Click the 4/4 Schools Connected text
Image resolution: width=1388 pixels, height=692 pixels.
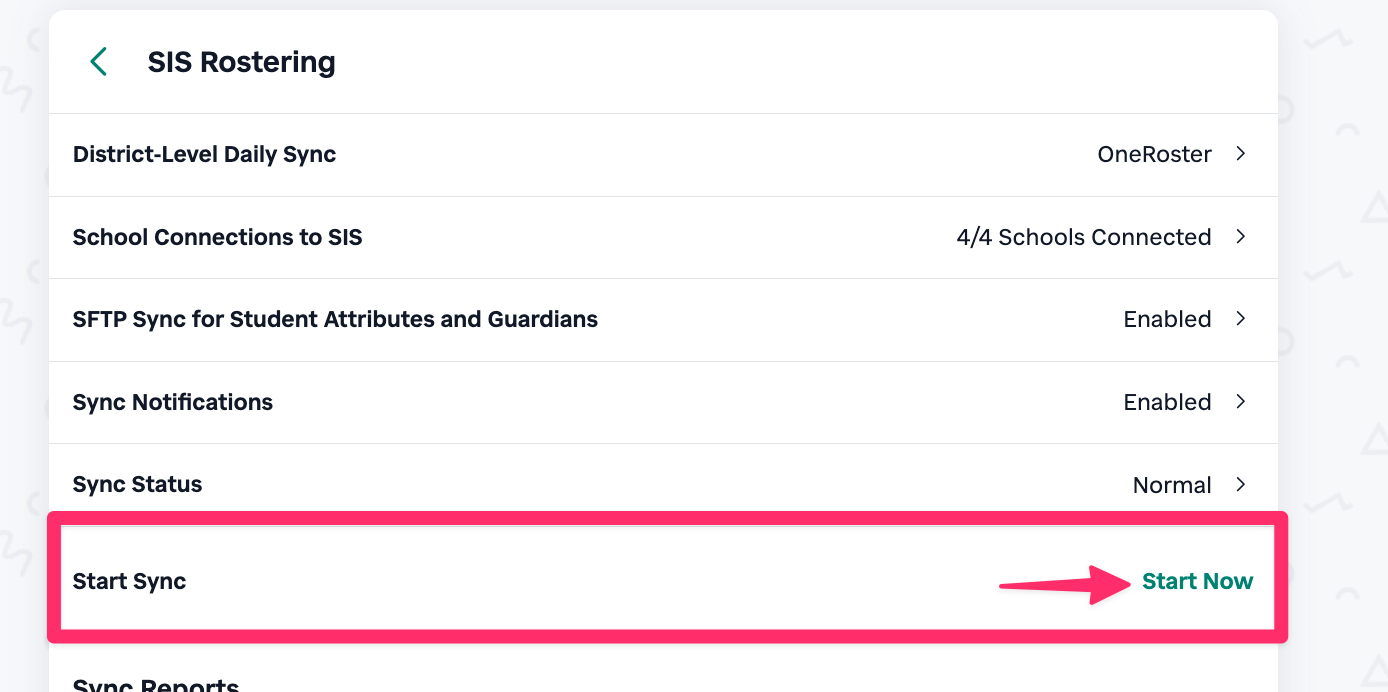tap(1083, 237)
